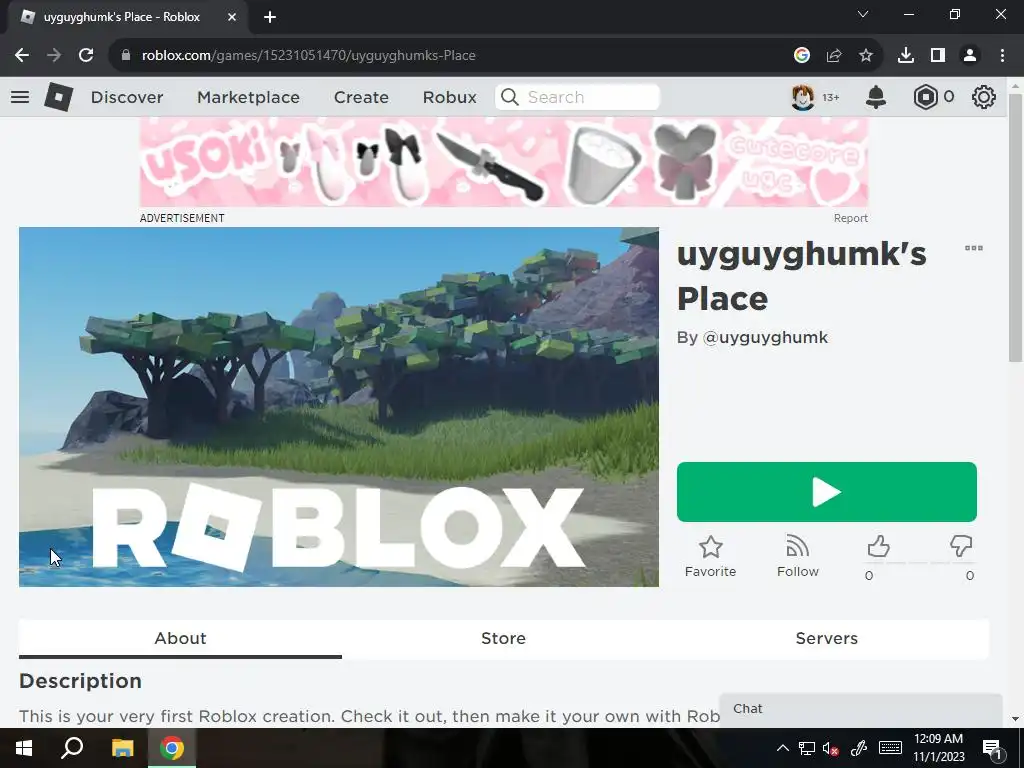Open the settings gear menu
The width and height of the screenshot is (1024, 768).
(x=984, y=97)
